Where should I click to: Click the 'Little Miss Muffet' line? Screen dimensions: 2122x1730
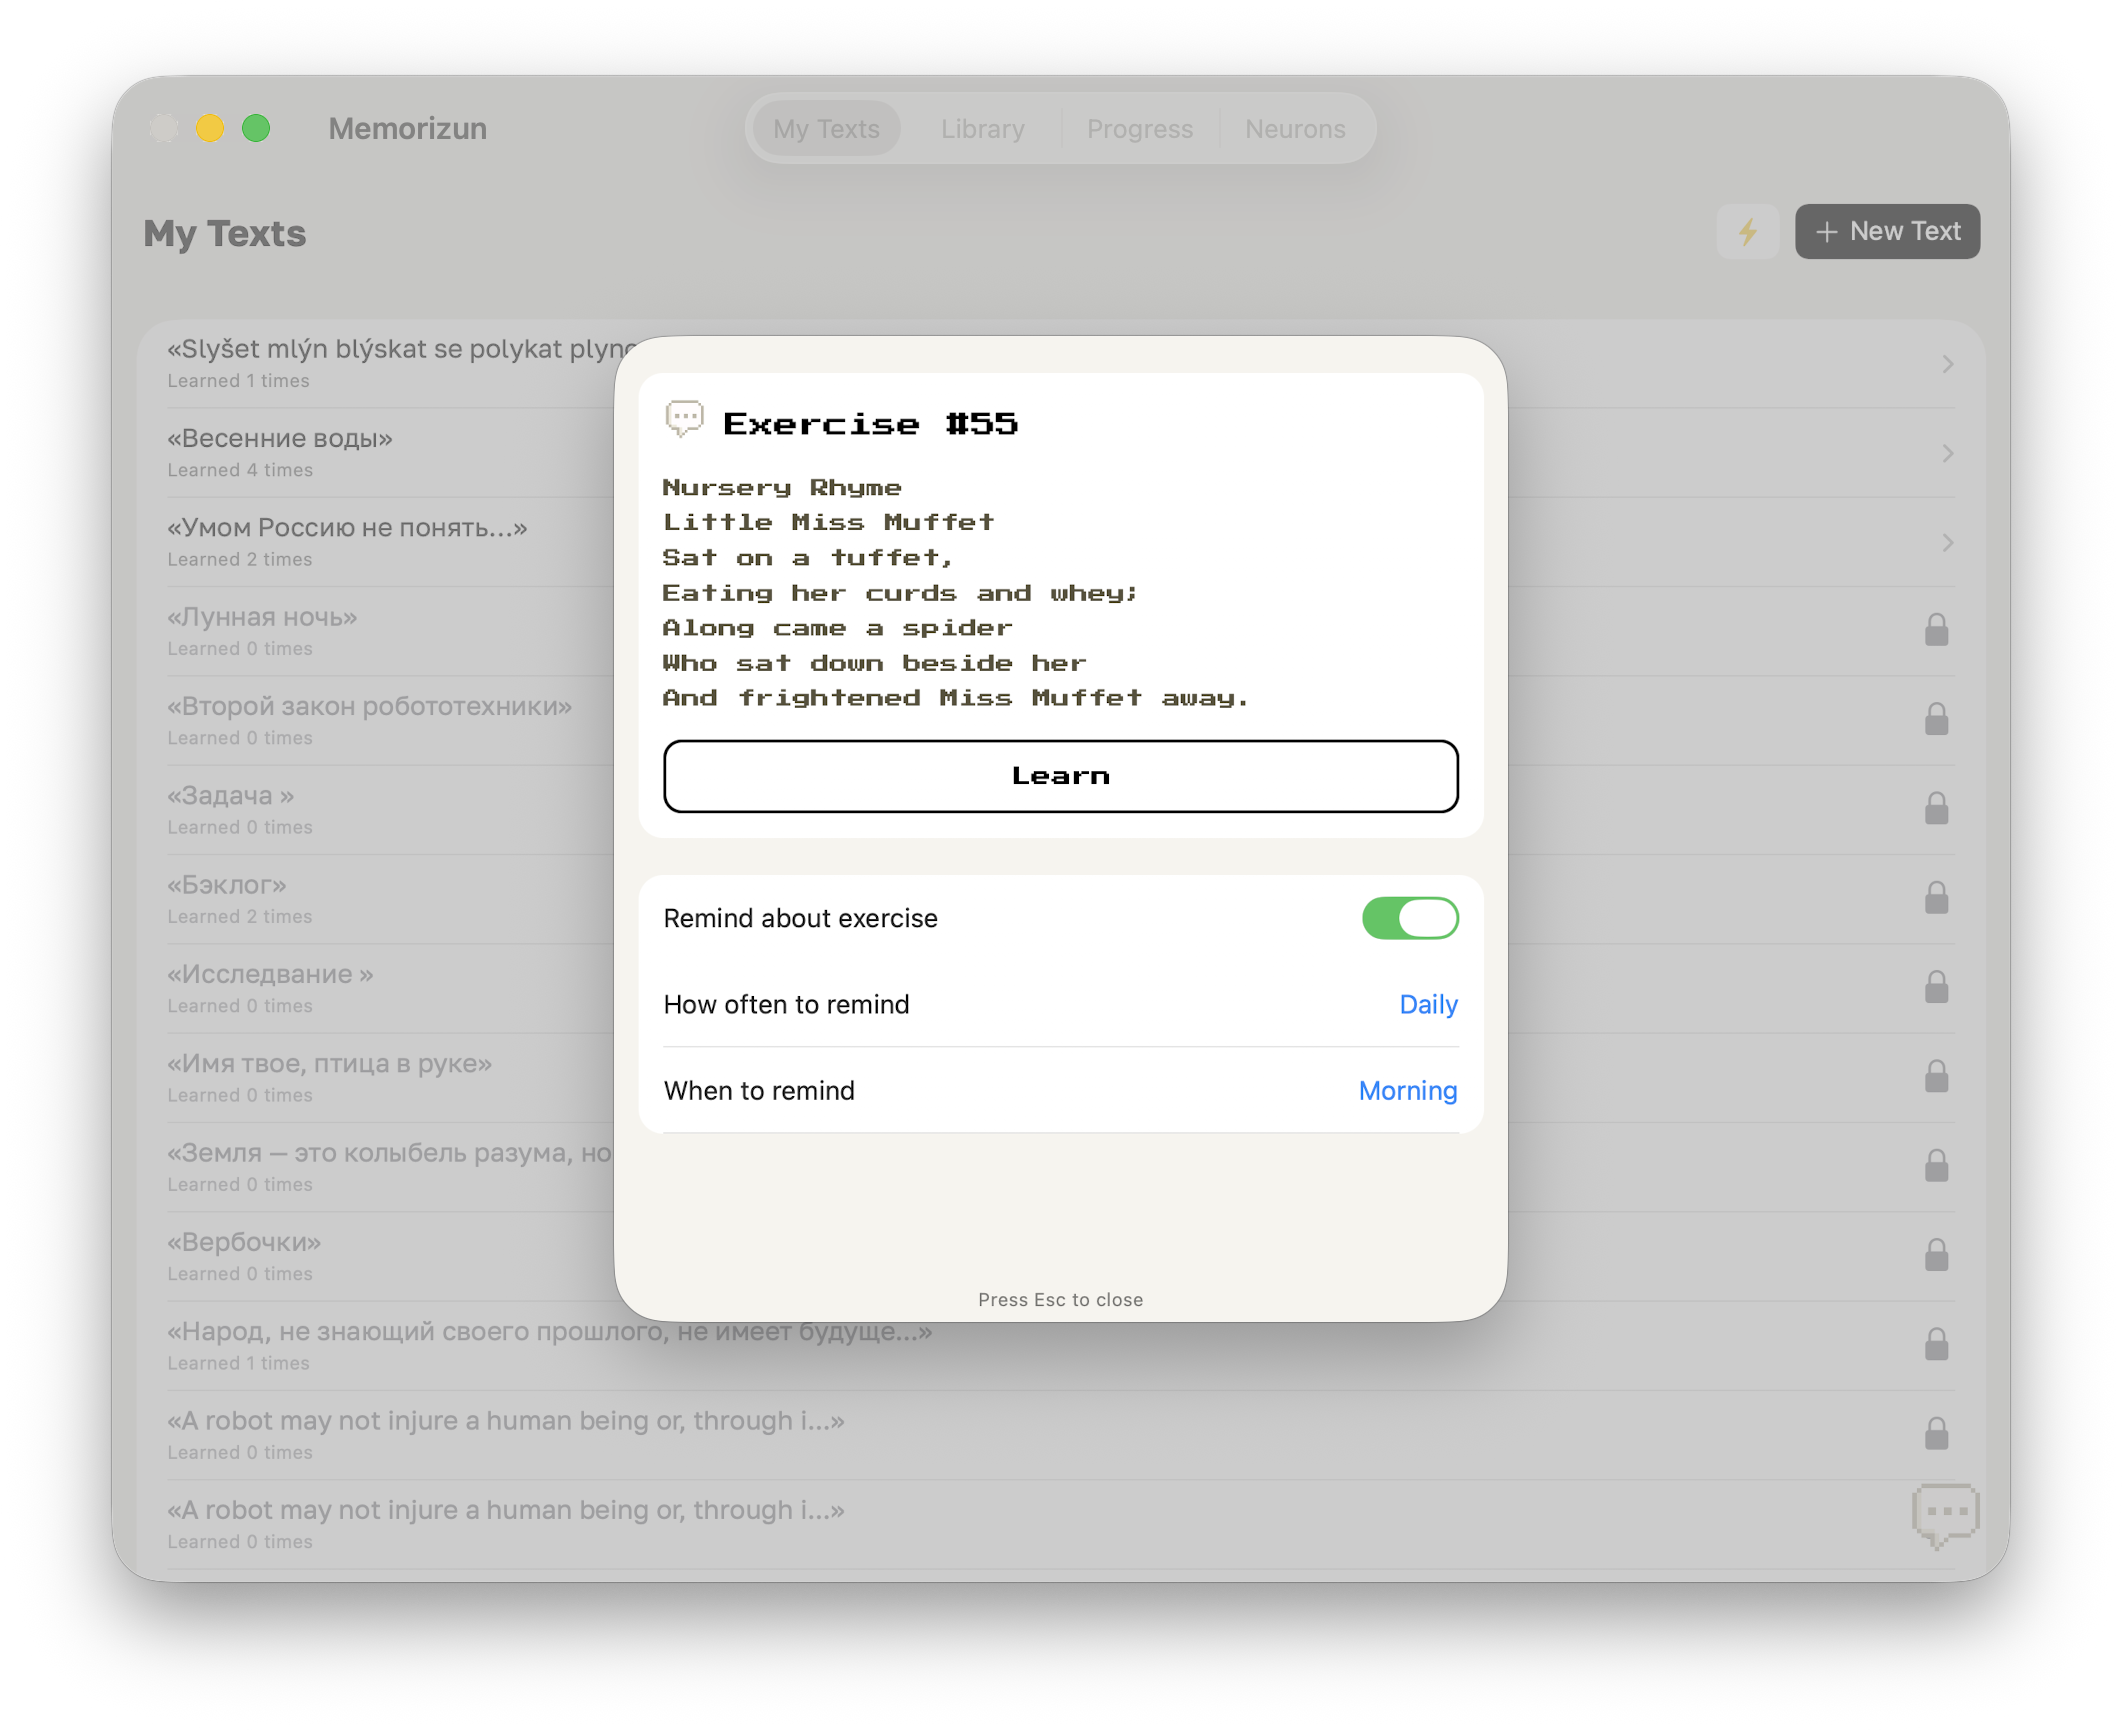(828, 522)
